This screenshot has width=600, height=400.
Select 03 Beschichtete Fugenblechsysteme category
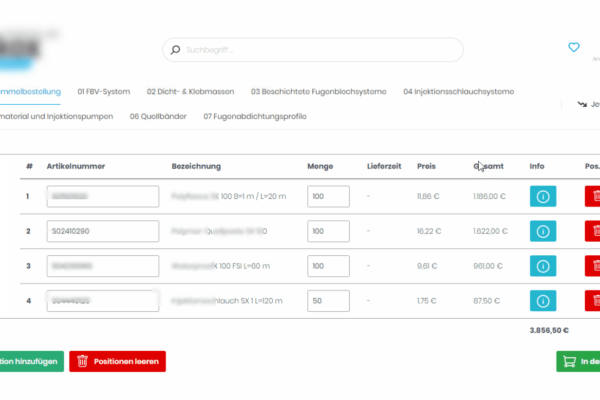[320, 92]
